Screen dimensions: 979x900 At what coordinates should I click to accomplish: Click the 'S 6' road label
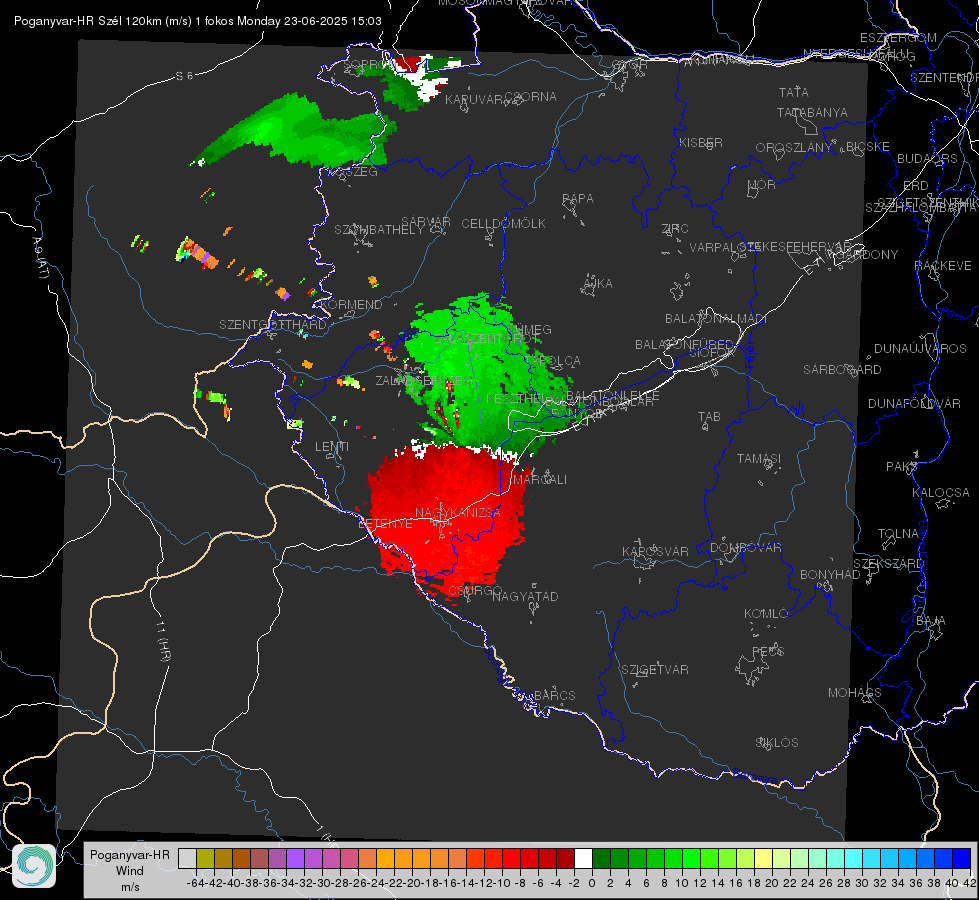(x=184, y=76)
